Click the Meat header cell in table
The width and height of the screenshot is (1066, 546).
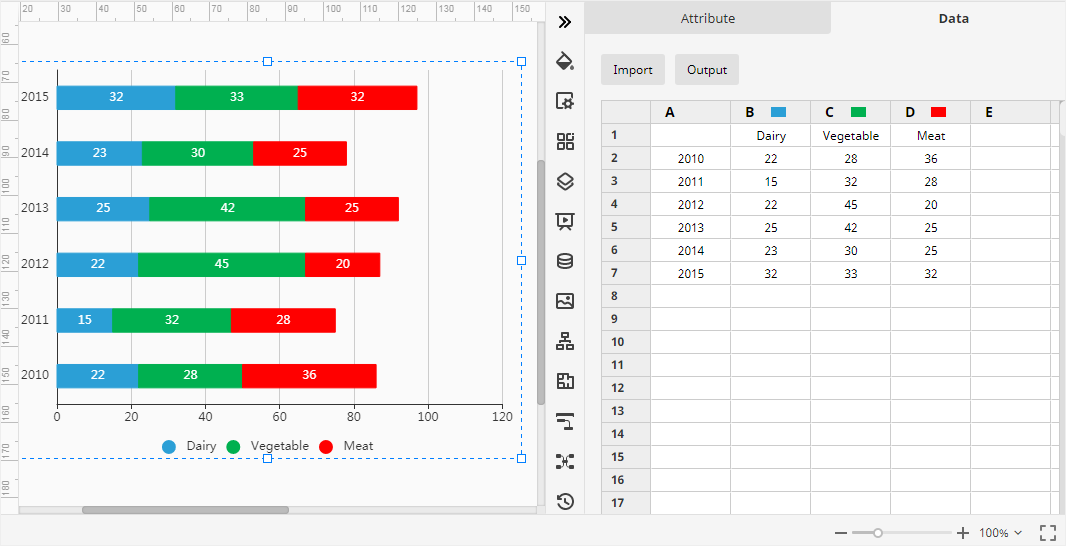[x=931, y=135]
